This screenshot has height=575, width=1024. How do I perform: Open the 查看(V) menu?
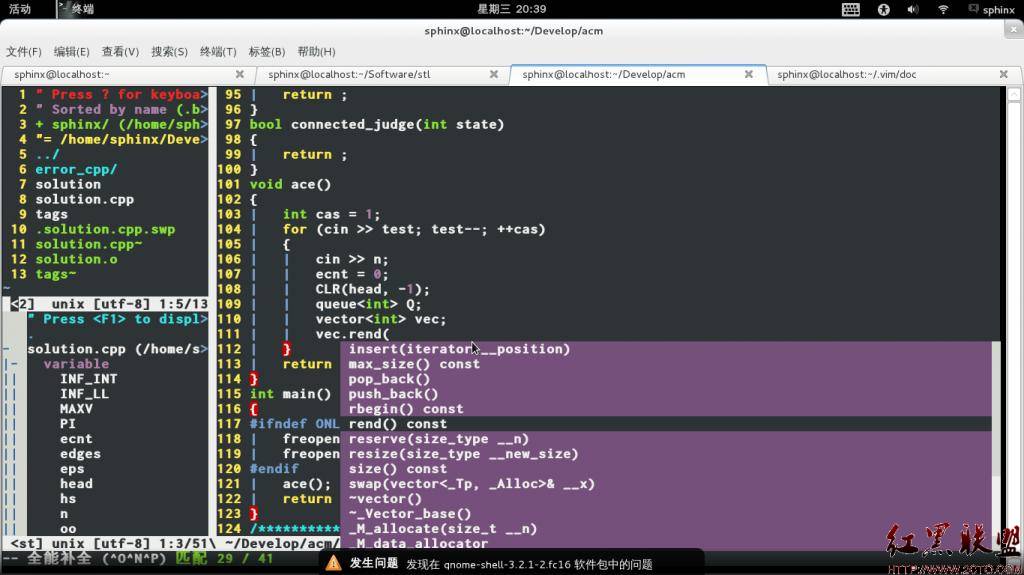pos(120,52)
